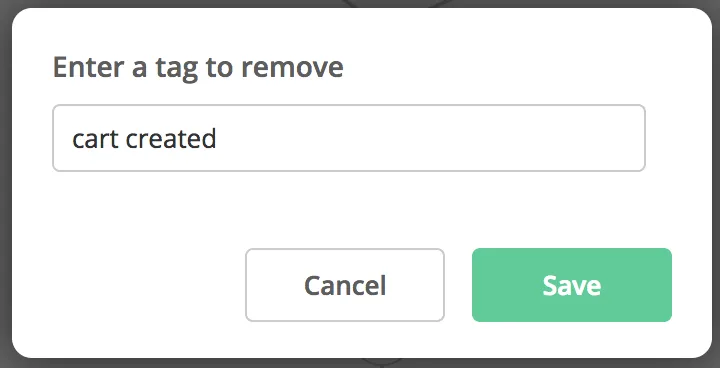720x368 pixels.
Task: Dismiss the dialog using Cancel
Action: point(345,285)
